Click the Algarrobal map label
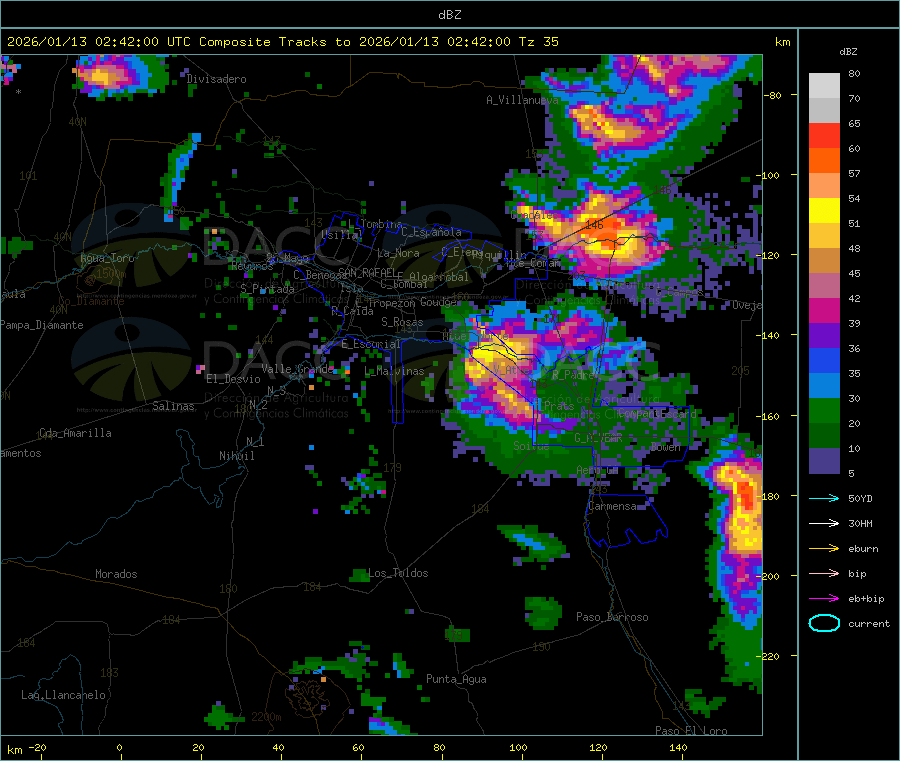This screenshot has height=761, width=900. tap(439, 277)
